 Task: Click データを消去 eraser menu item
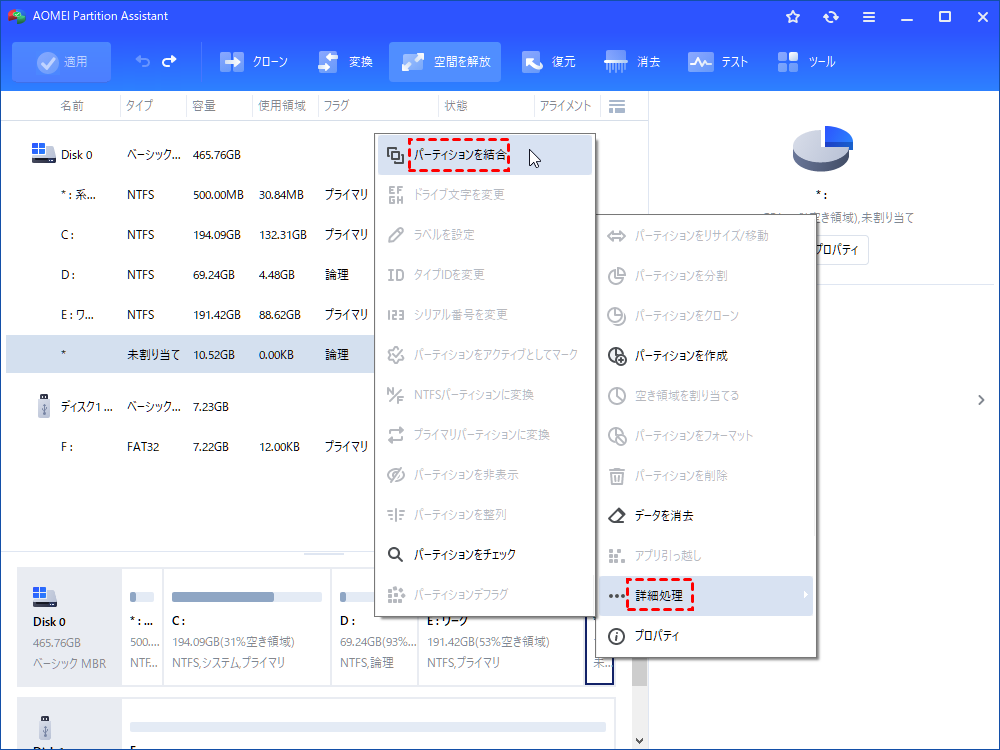coord(663,516)
